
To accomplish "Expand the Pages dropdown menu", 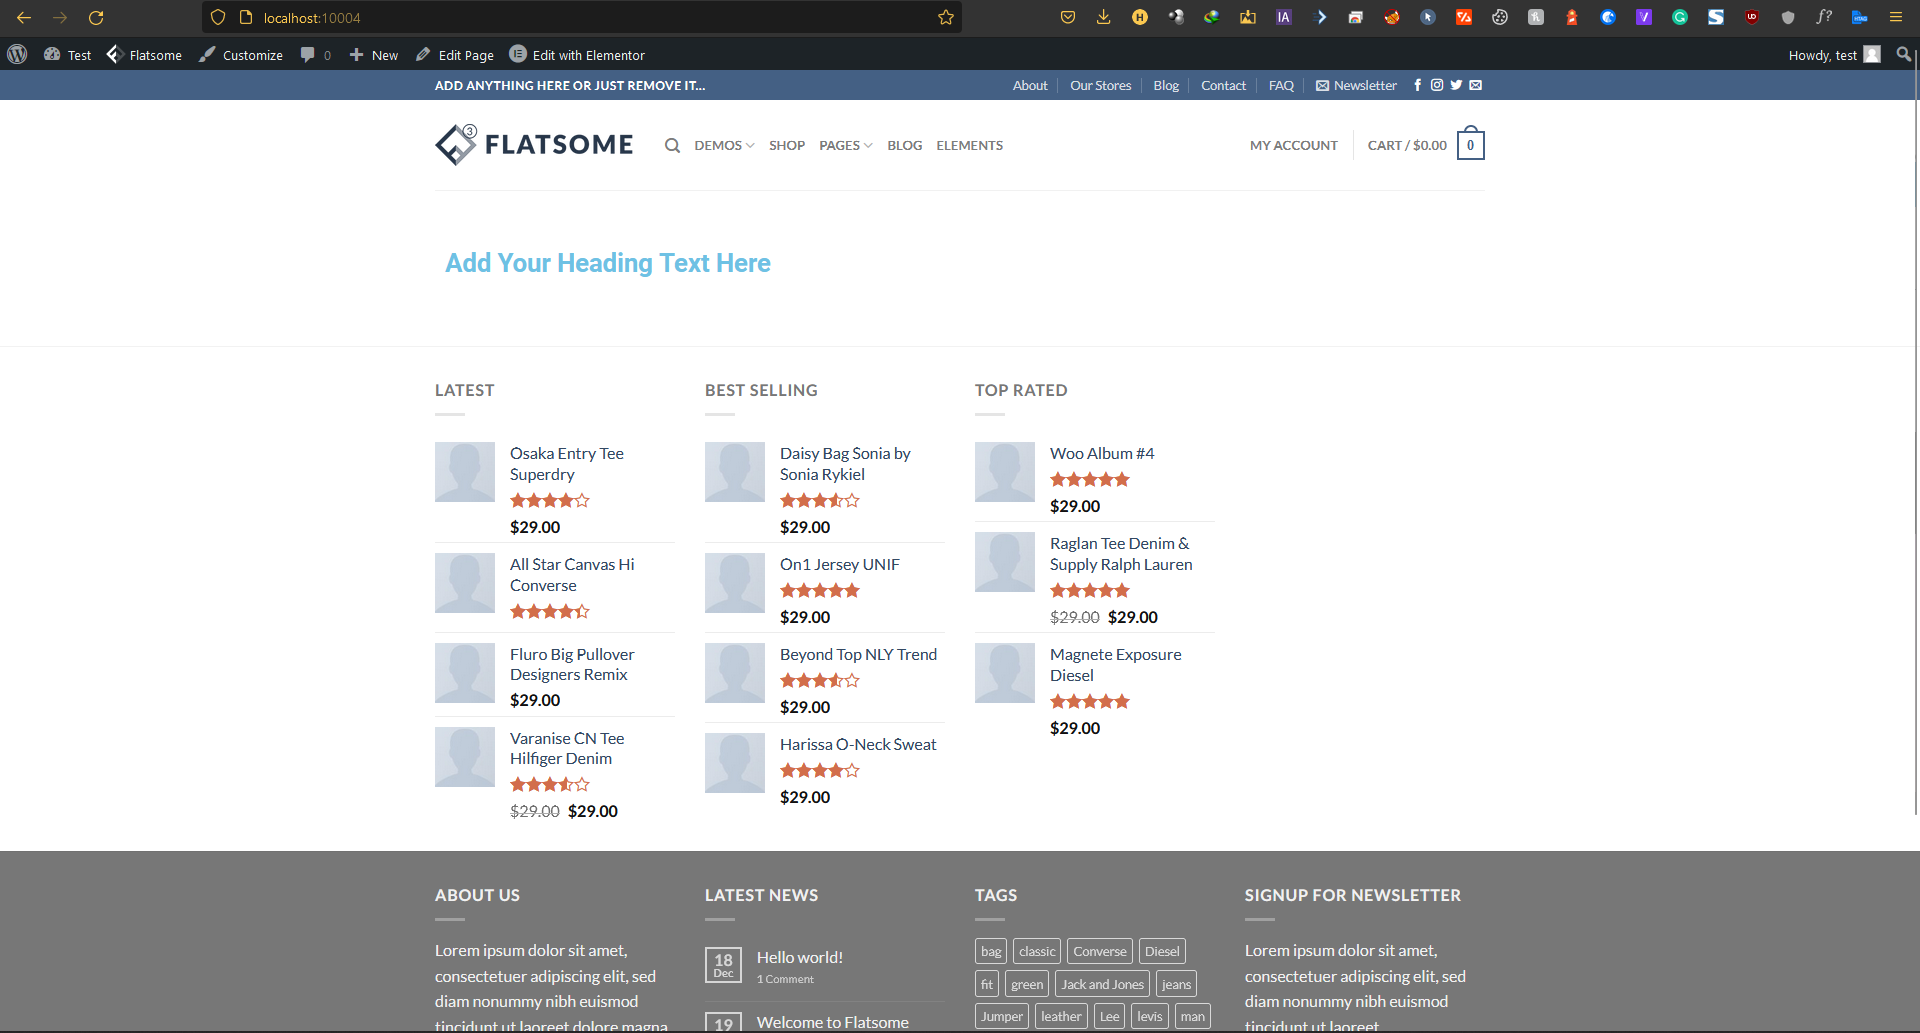I will tap(845, 146).
